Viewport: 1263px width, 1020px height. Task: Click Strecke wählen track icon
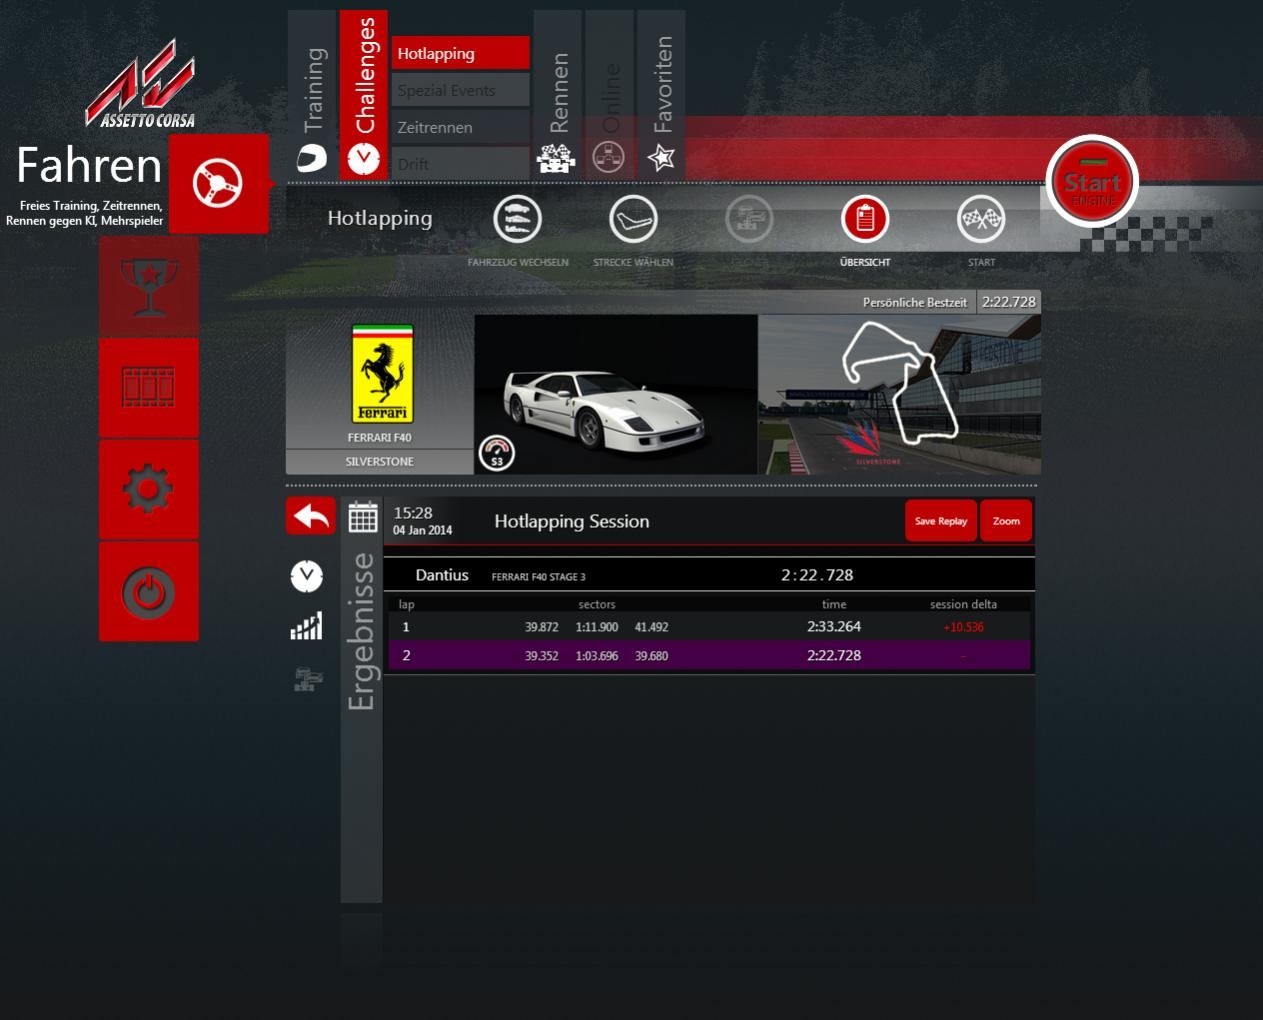click(634, 219)
